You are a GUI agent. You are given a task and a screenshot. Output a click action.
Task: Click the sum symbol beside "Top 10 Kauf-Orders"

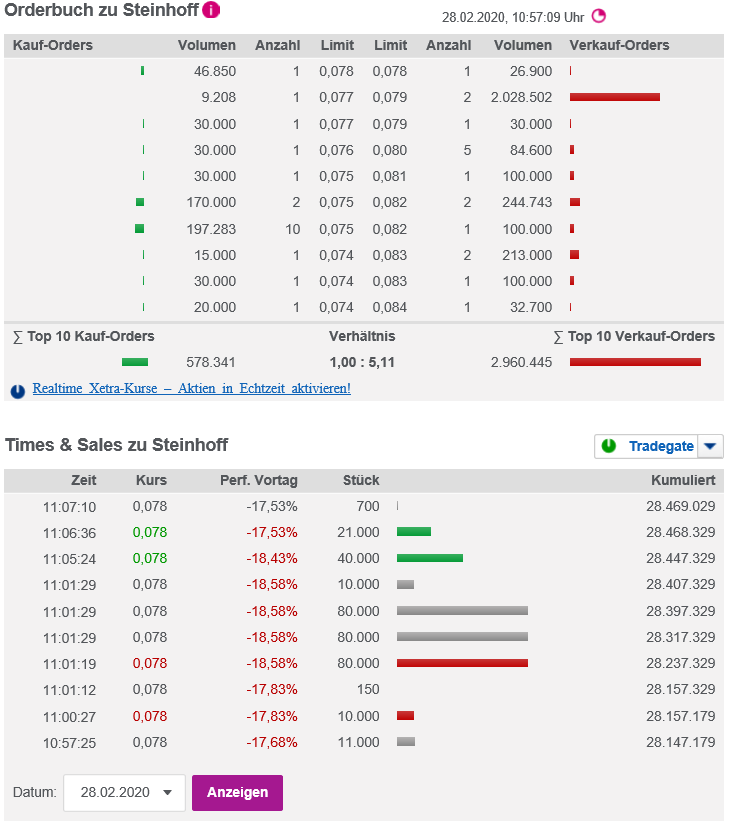click(16, 337)
